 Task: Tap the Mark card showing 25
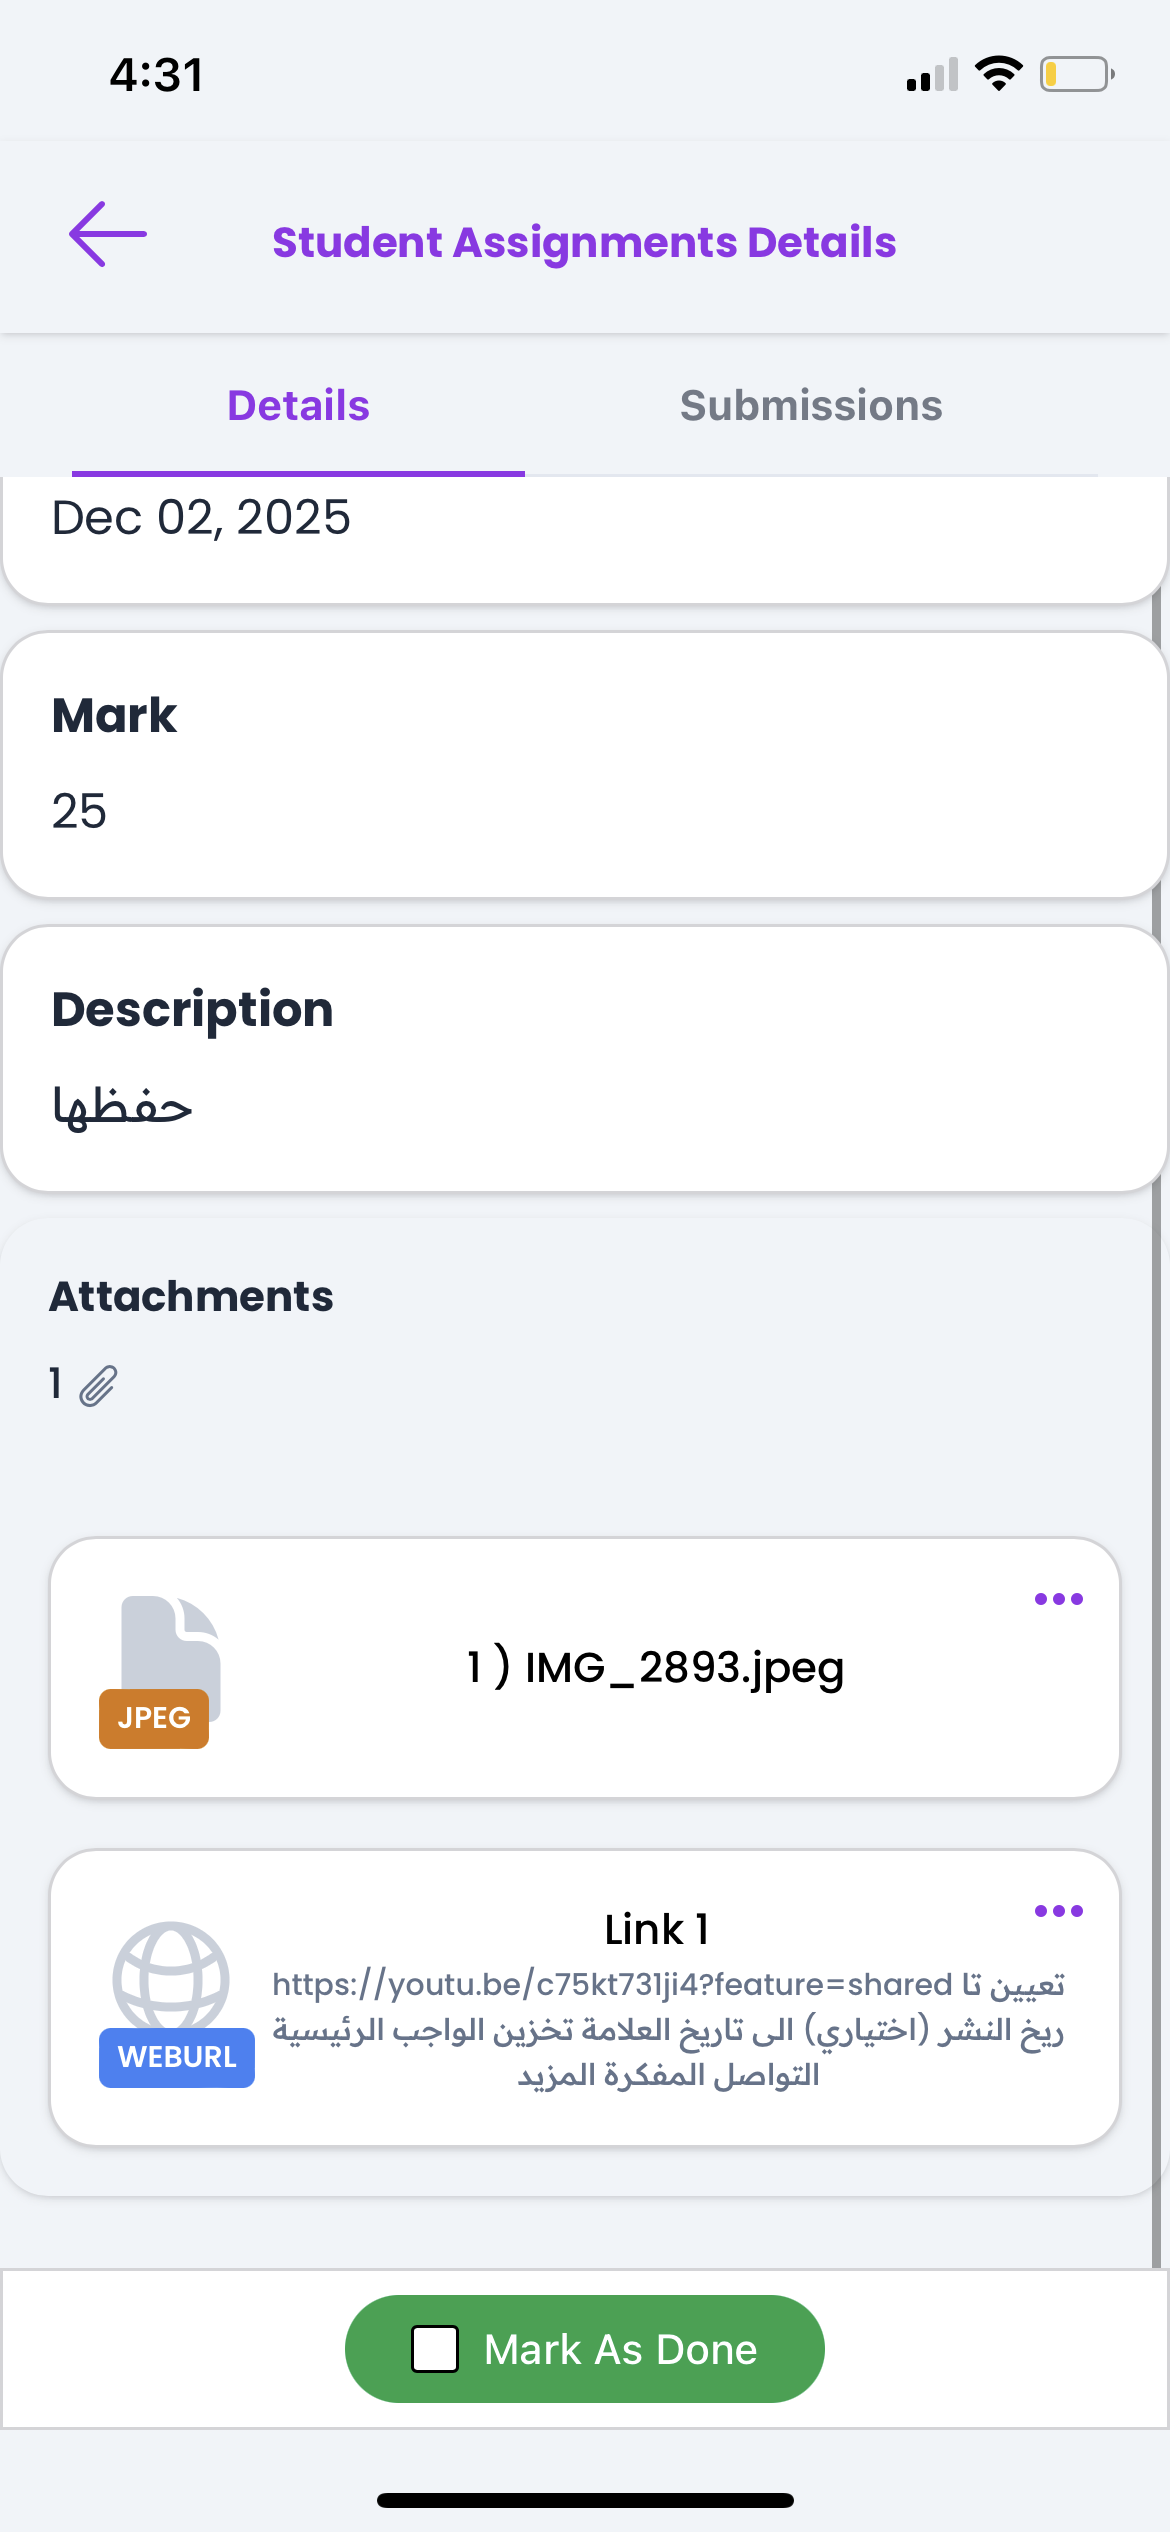point(584,764)
